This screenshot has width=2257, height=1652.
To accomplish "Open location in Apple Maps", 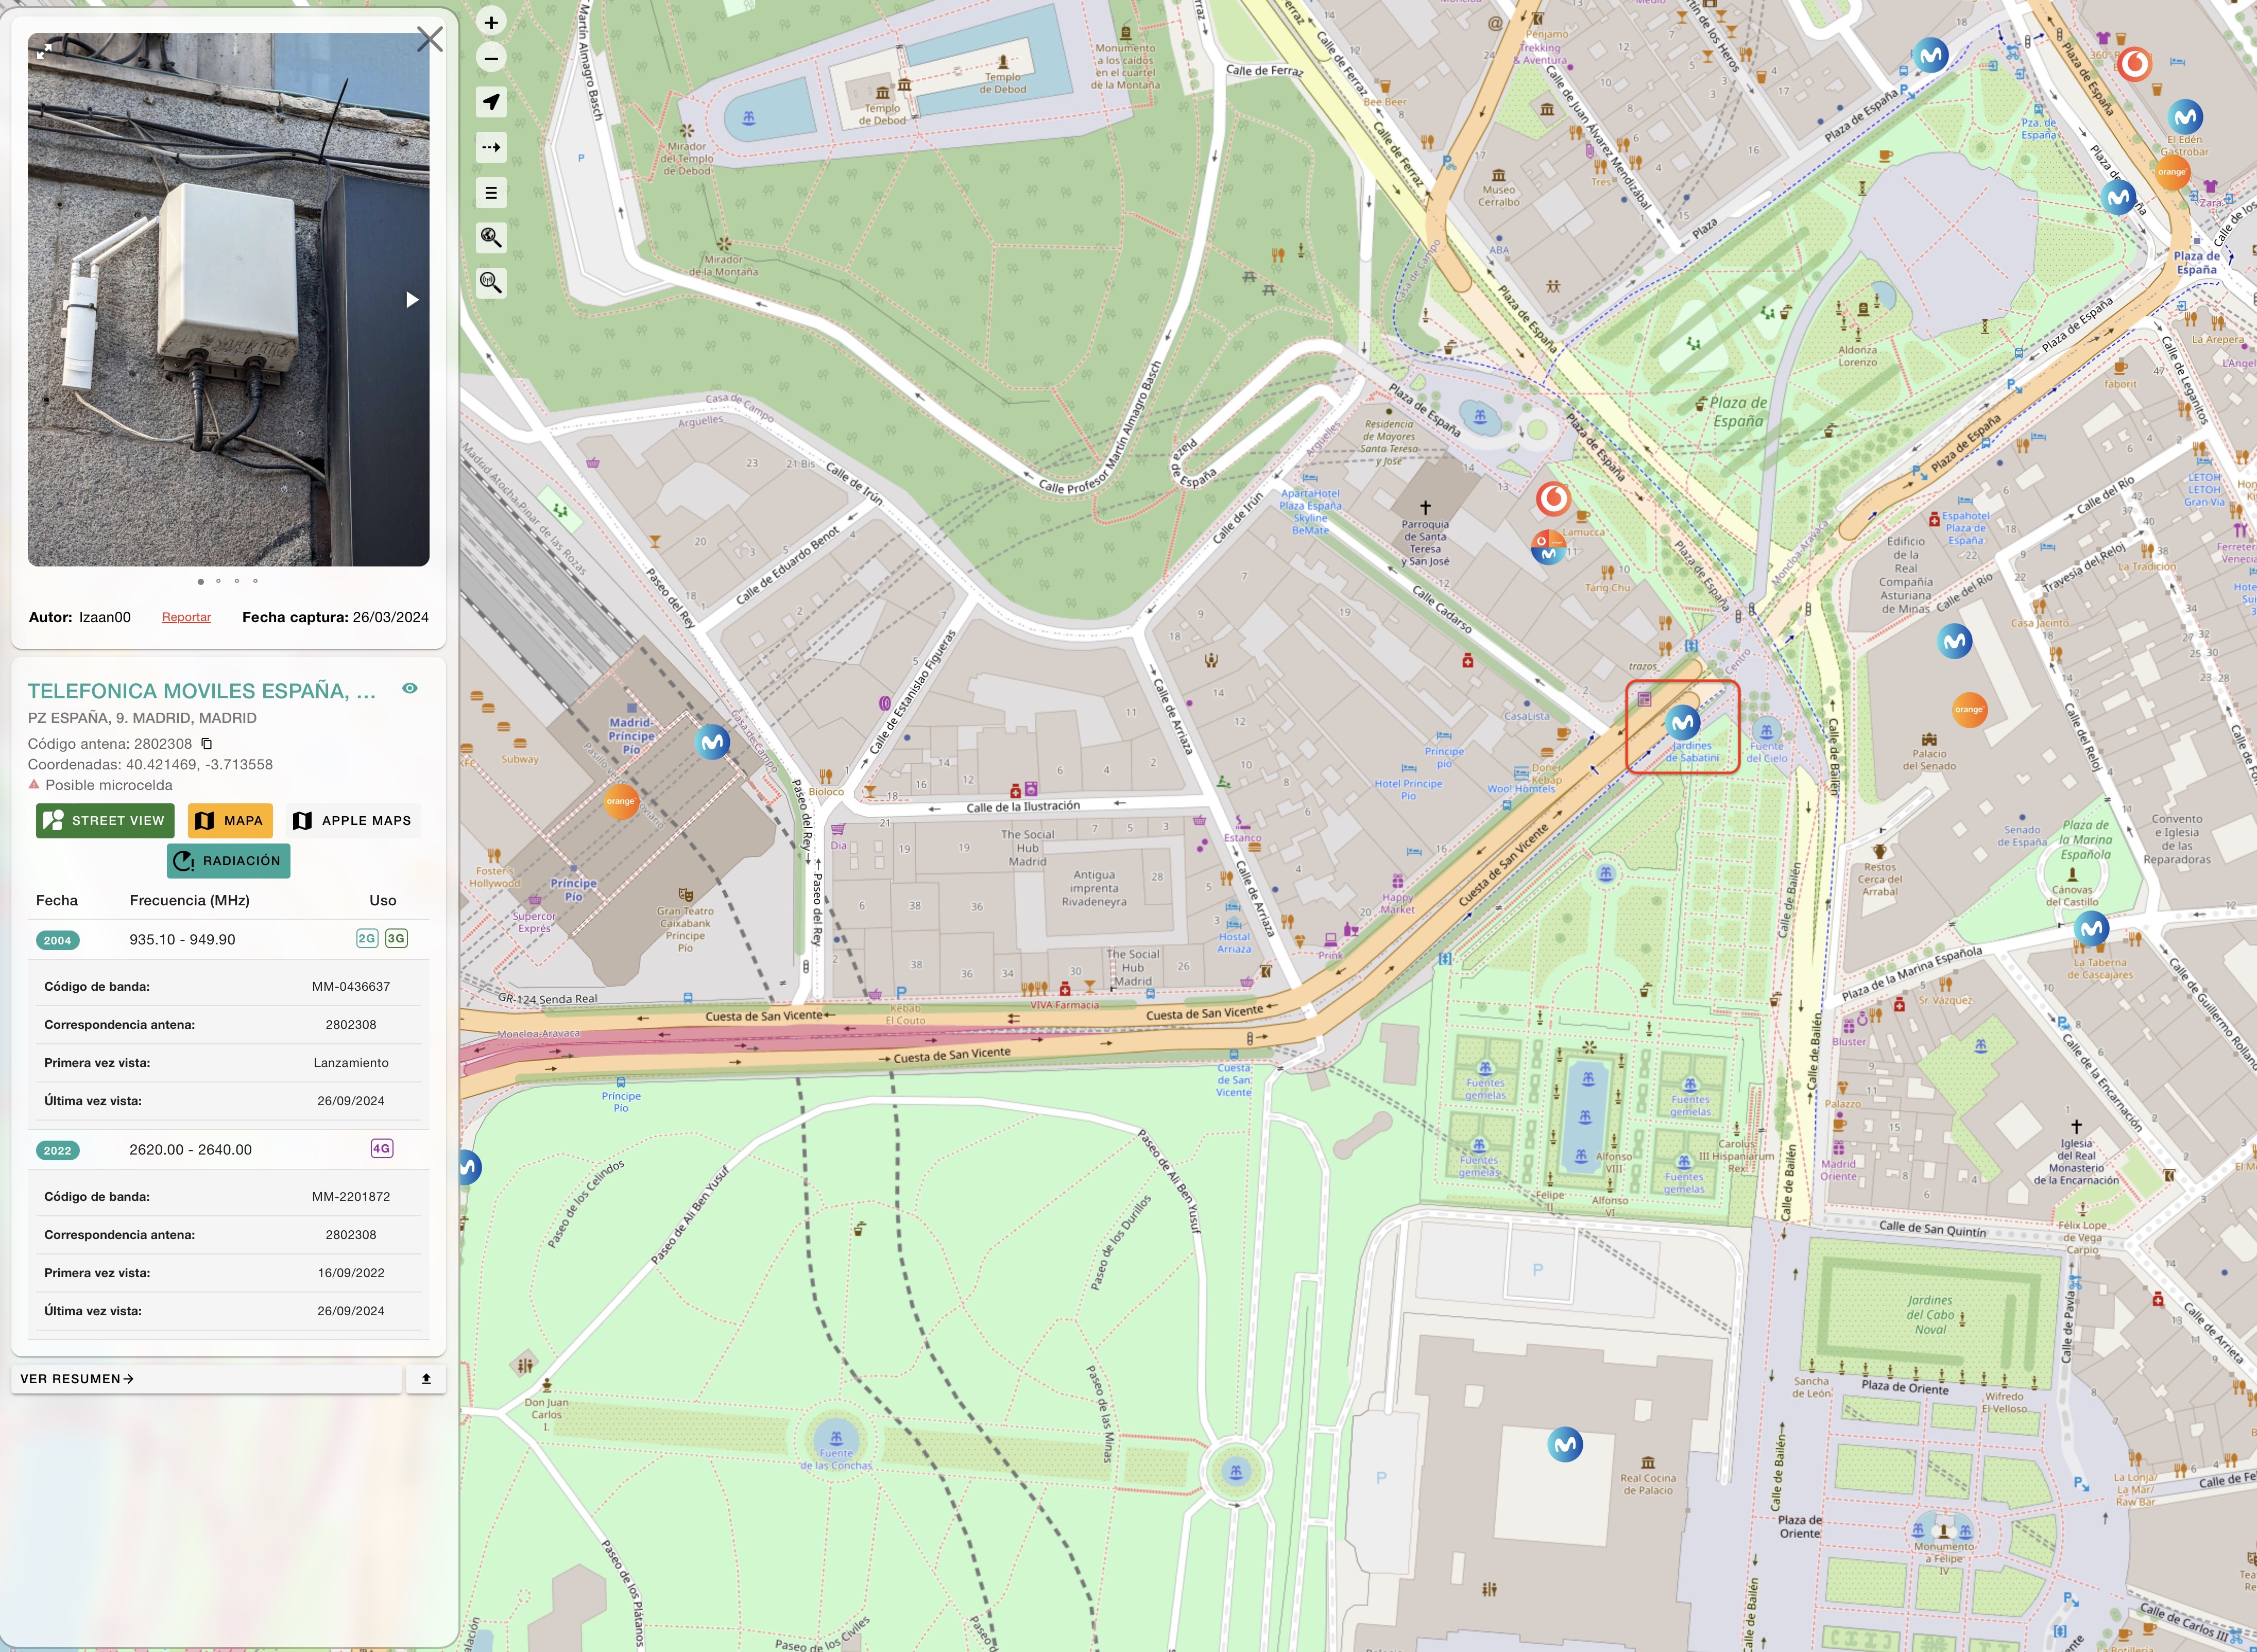I will point(352,821).
